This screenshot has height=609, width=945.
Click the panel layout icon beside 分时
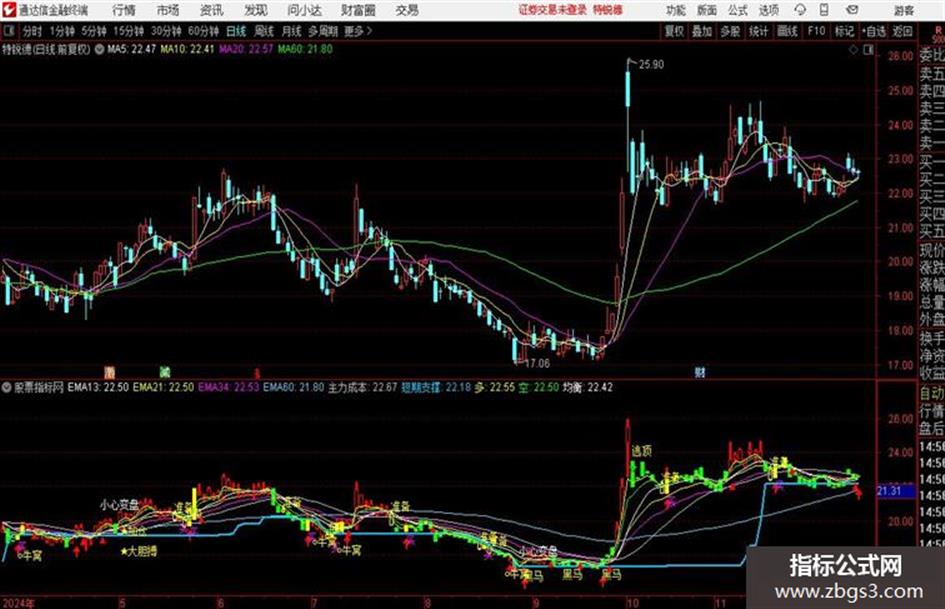click(x=9, y=31)
